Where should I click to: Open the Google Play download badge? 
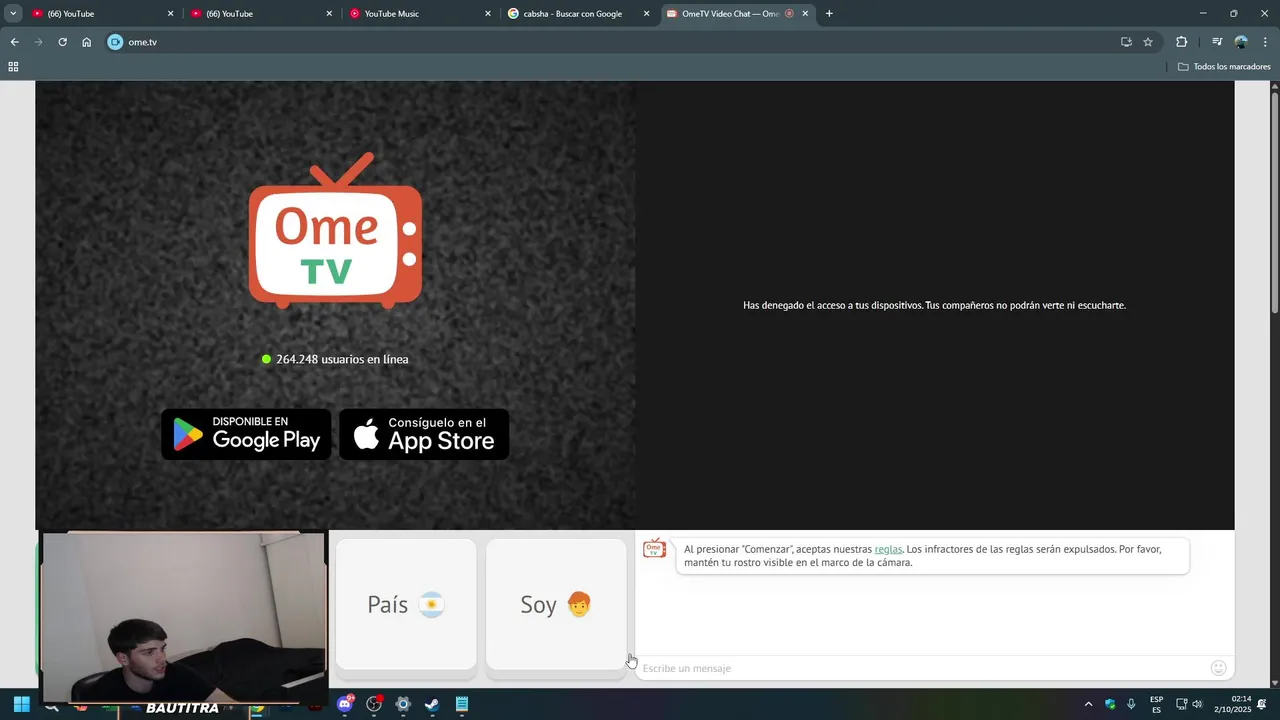coord(246,434)
